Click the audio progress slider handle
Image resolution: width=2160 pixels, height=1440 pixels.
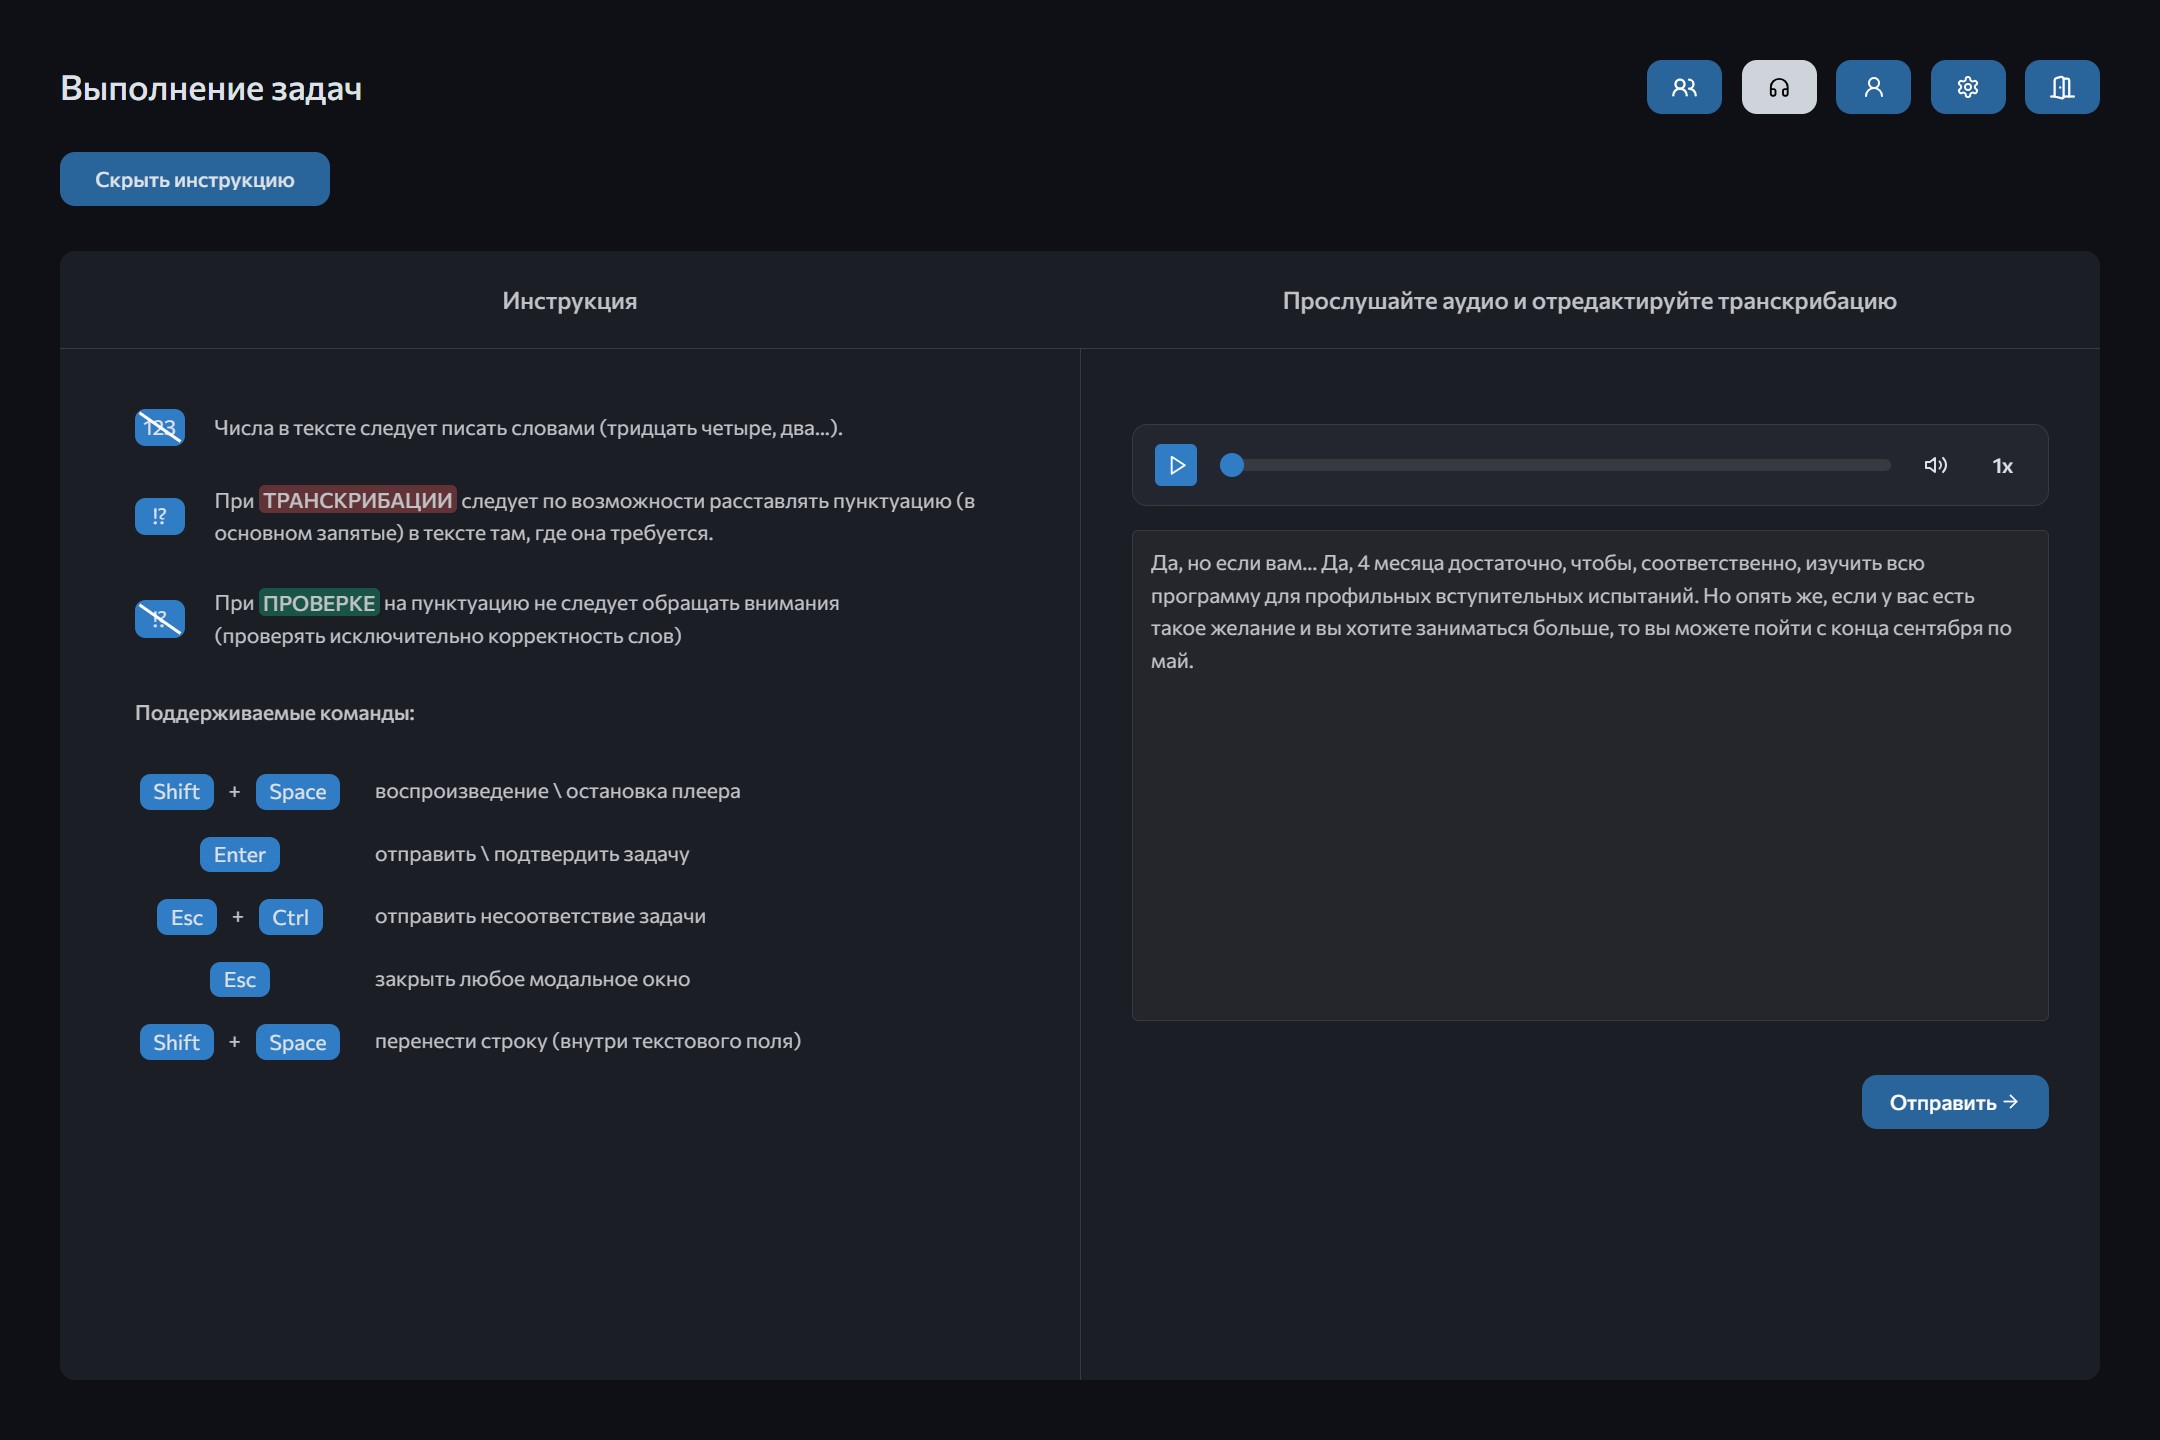tap(1232, 465)
